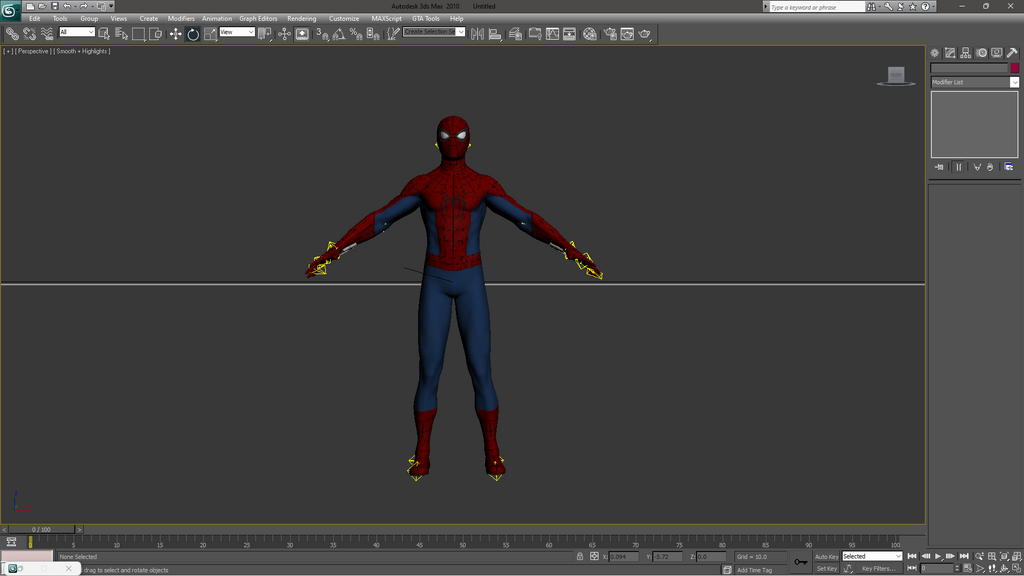Image resolution: width=1024 pixels, height=576 pixels.
Task: Open the Material Editor
Action: pos(590,34)
